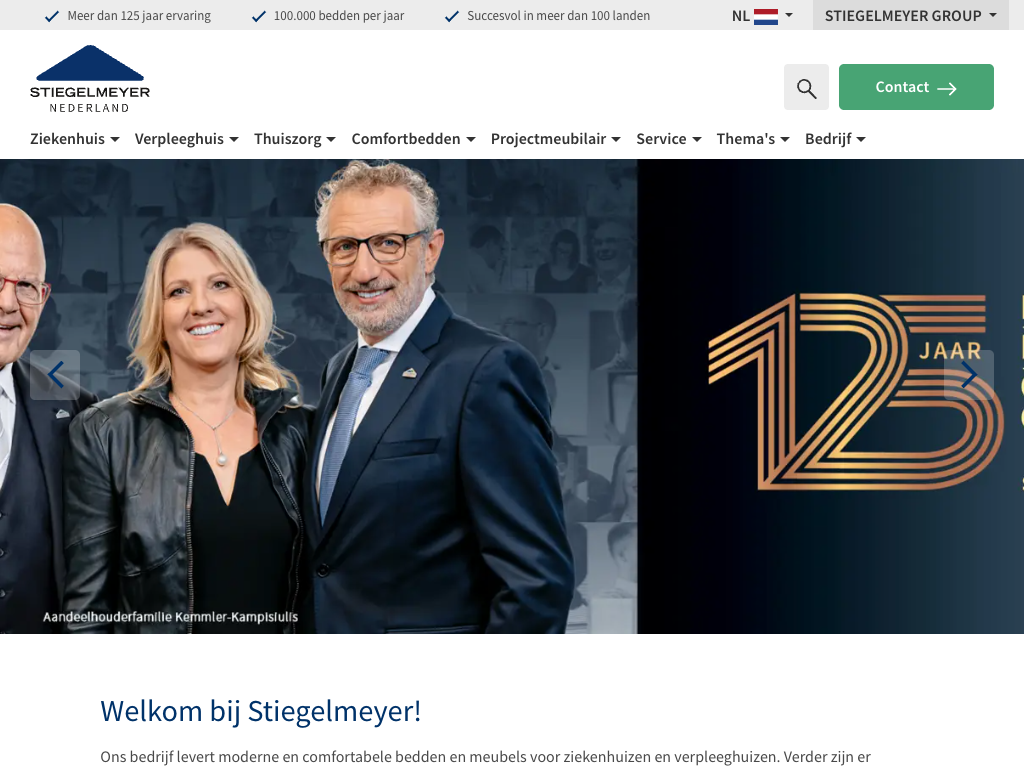Open the Bedrijf navigation menu
1024x768 pixels.
tap(835, 139)
